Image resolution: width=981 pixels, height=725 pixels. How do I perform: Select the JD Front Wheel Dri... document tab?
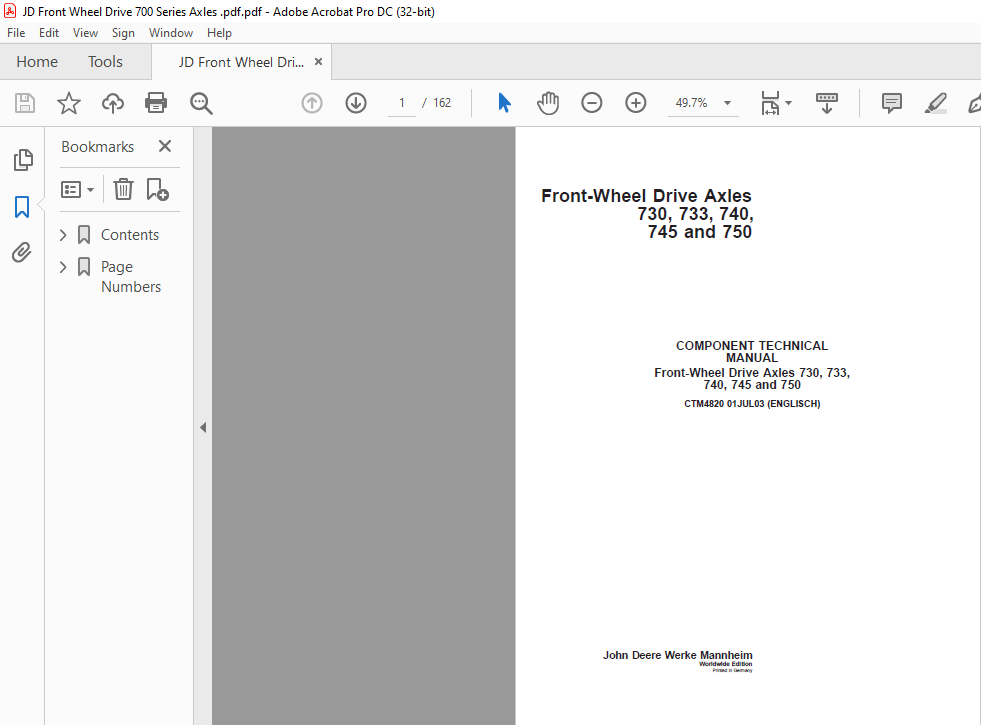(x=241, y=62)
